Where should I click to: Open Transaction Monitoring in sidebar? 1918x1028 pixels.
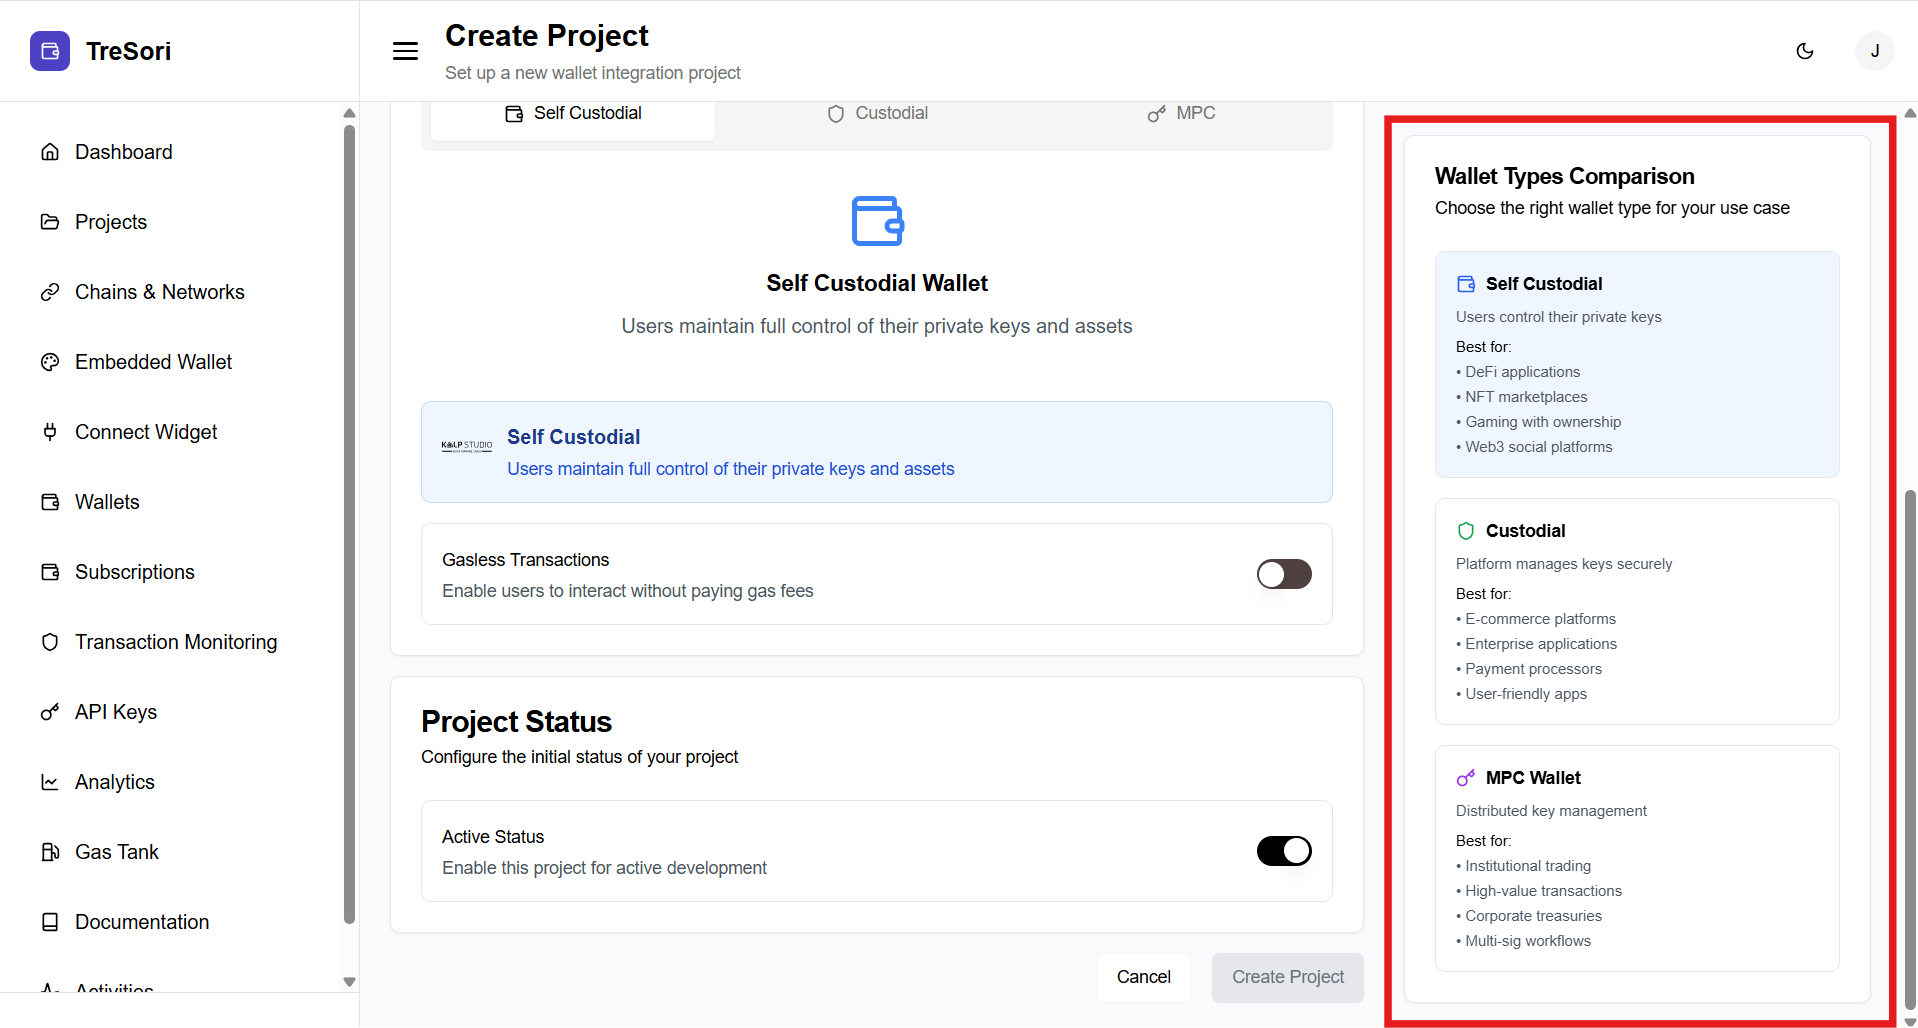[176, 642]
